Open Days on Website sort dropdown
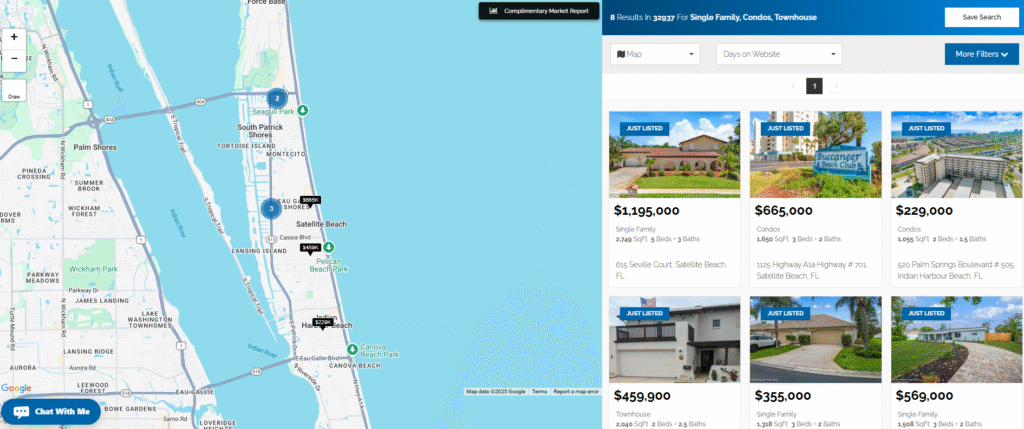This screenshot has width=1024, height=429. click(x=779, y=54)
